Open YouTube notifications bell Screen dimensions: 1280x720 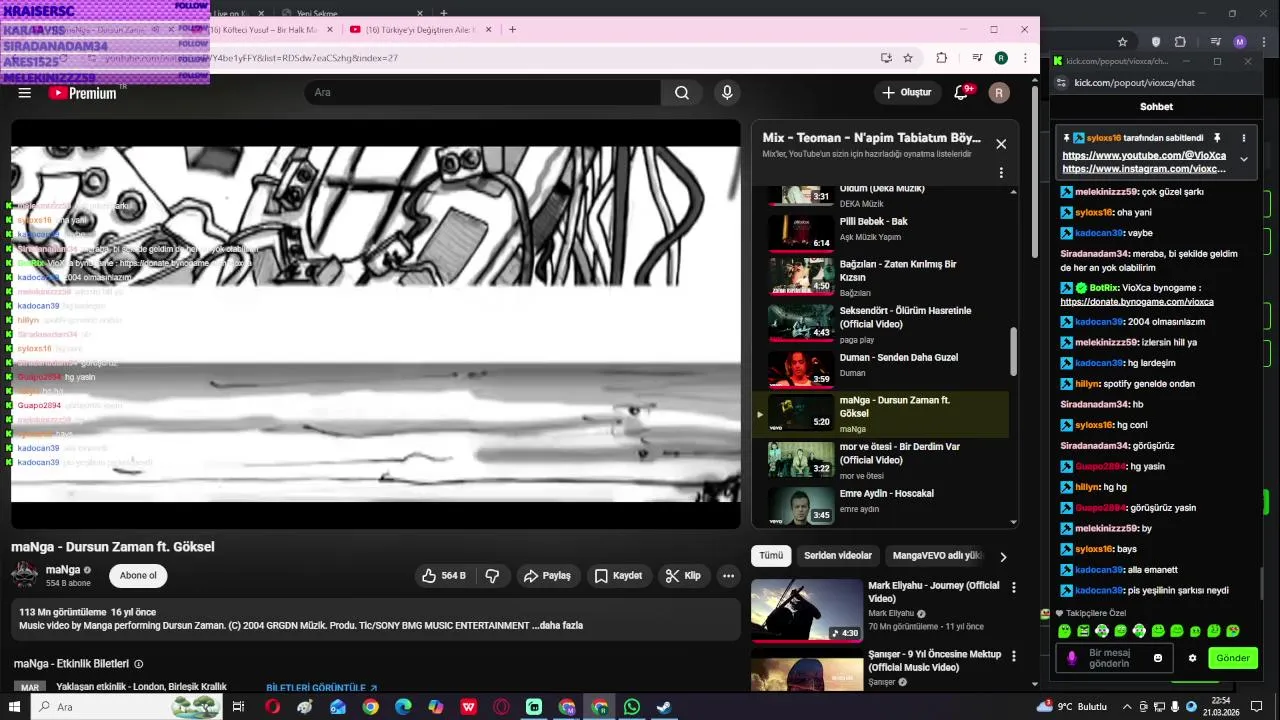click(x=961, y=93)
